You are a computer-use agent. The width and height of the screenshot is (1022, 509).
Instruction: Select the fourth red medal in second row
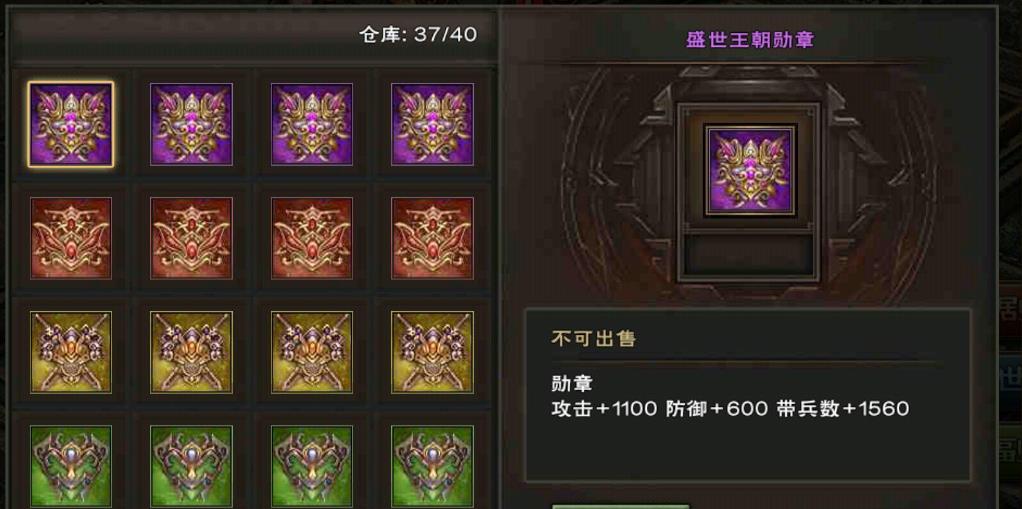(x=432, y=239)
